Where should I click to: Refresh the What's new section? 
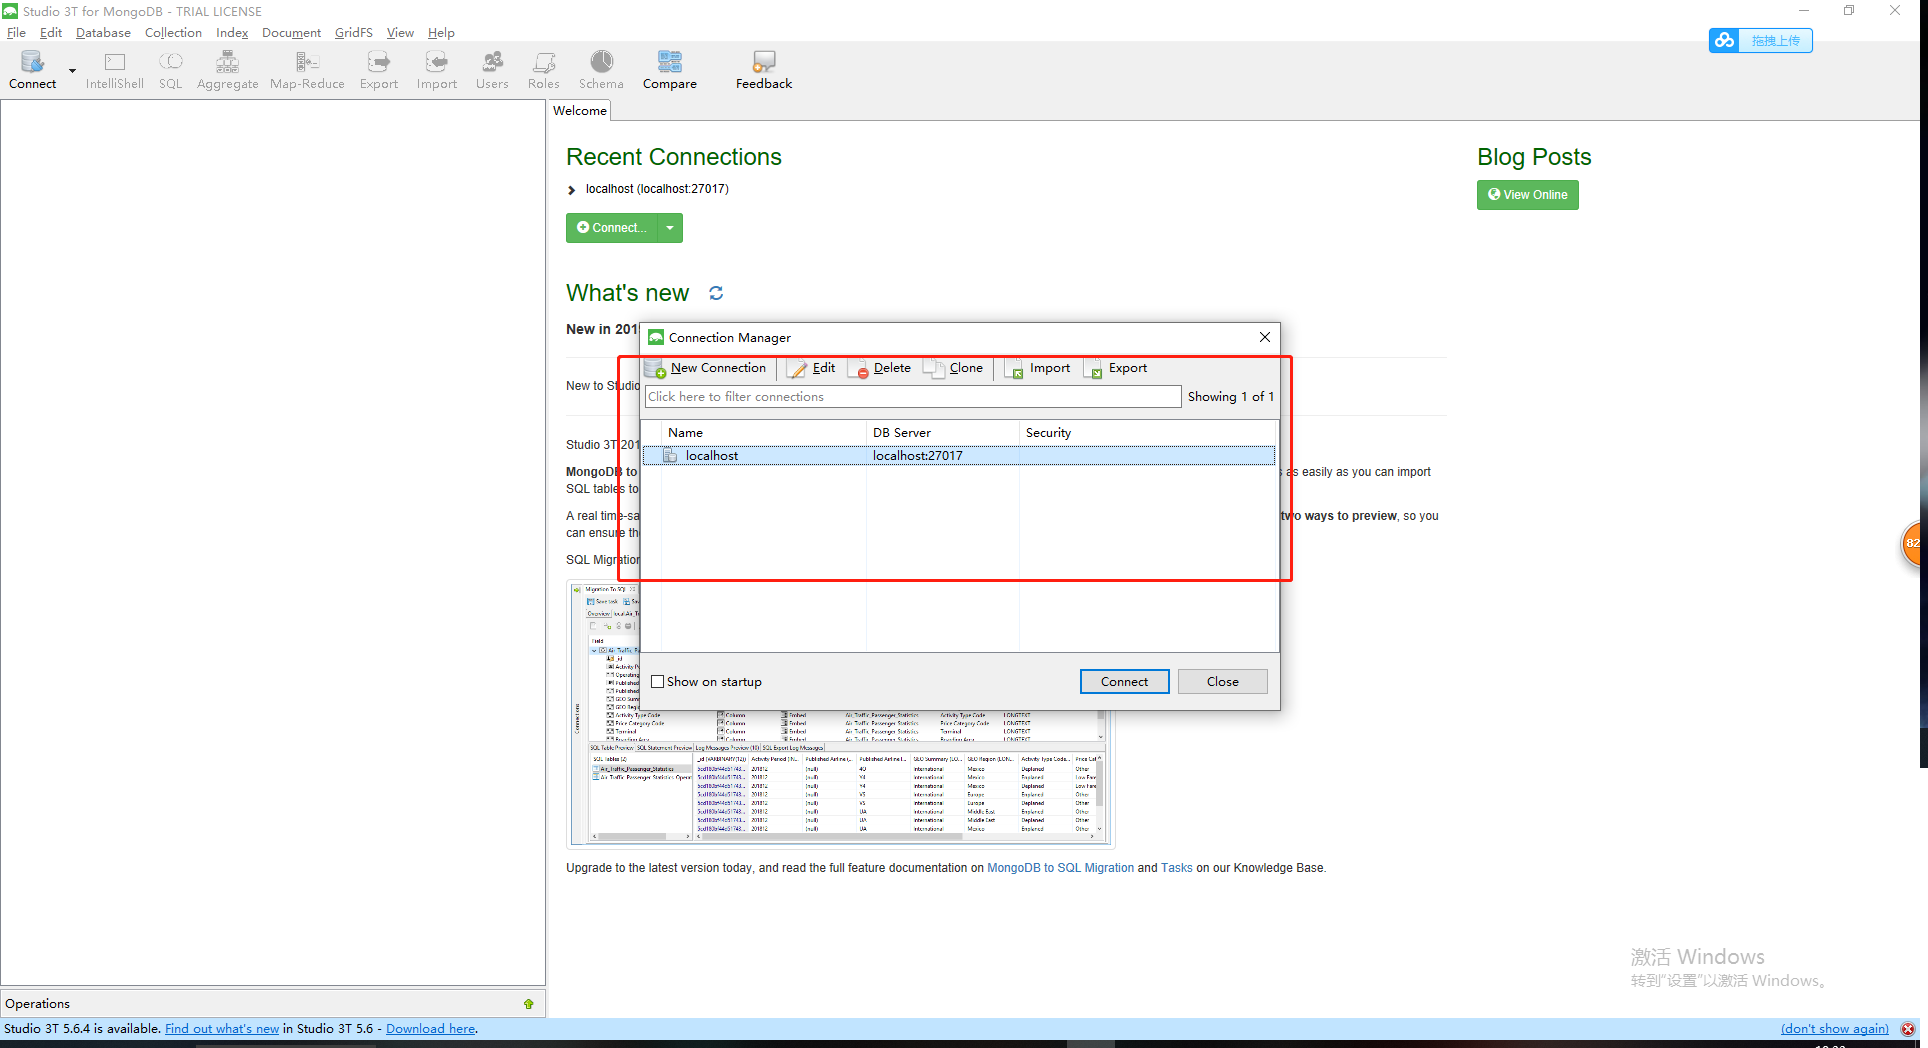(x=716, y=293)
